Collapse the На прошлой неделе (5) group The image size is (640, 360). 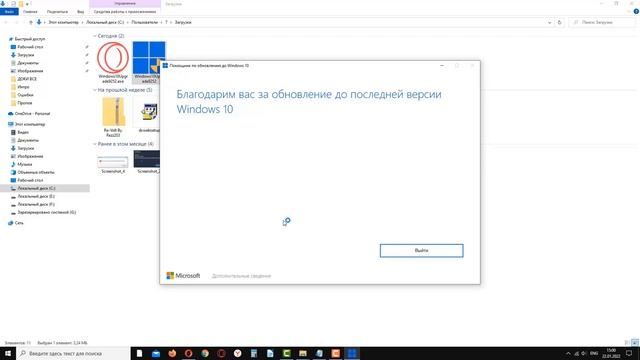pos(95,90)
